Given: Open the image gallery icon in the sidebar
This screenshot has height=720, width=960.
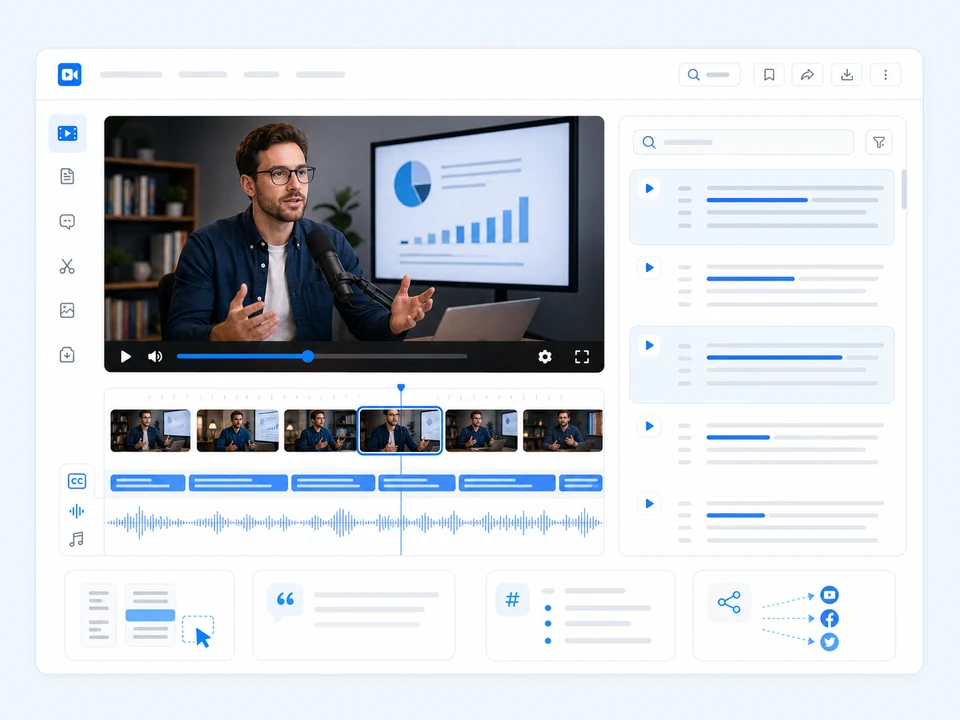Looking at the screenshot, I should [67, 310].
